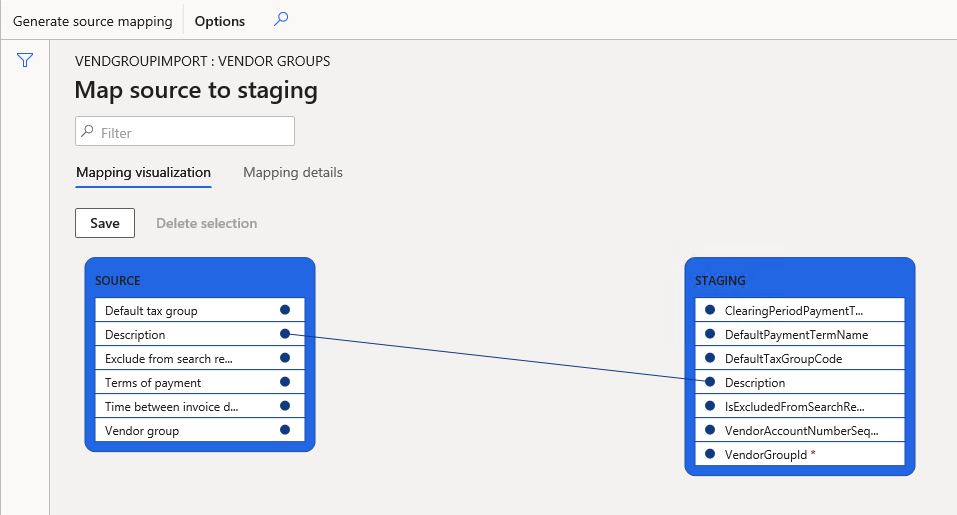957x515 pixels.
Task: Open the filter pane funnel icon
Action: pyautogui.click(x=25, y=60)
